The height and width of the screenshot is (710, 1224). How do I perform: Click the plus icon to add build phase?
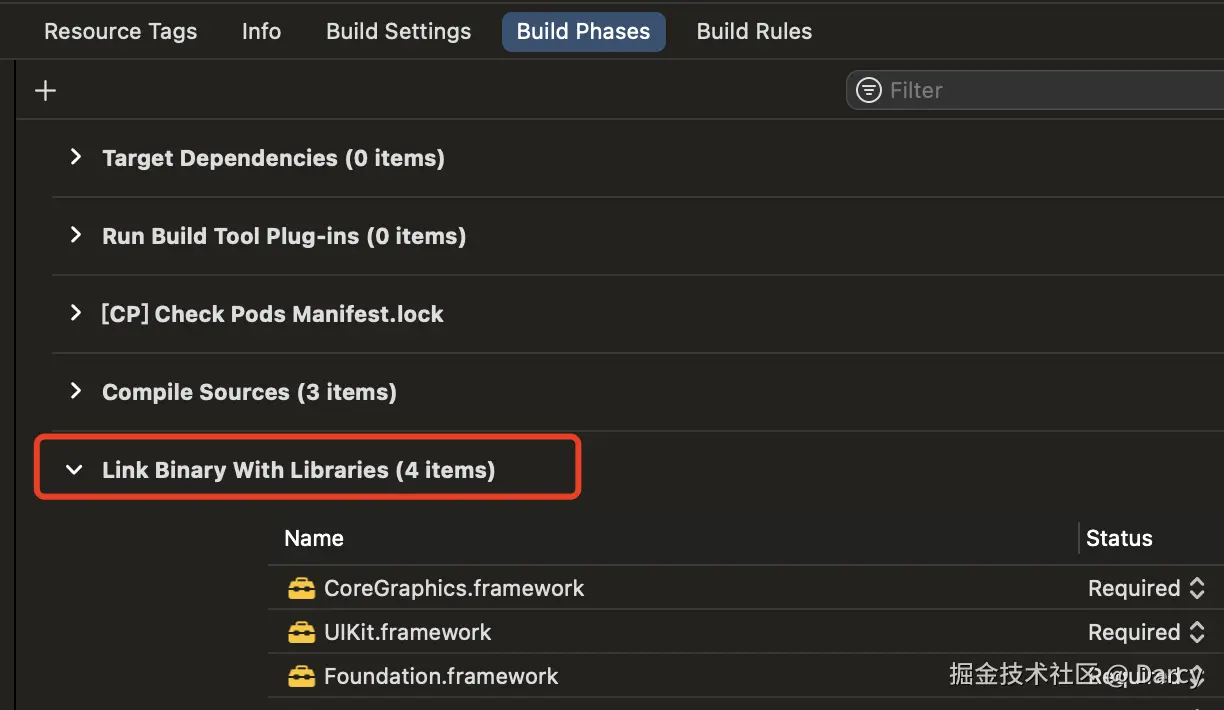tap(45, 91)
